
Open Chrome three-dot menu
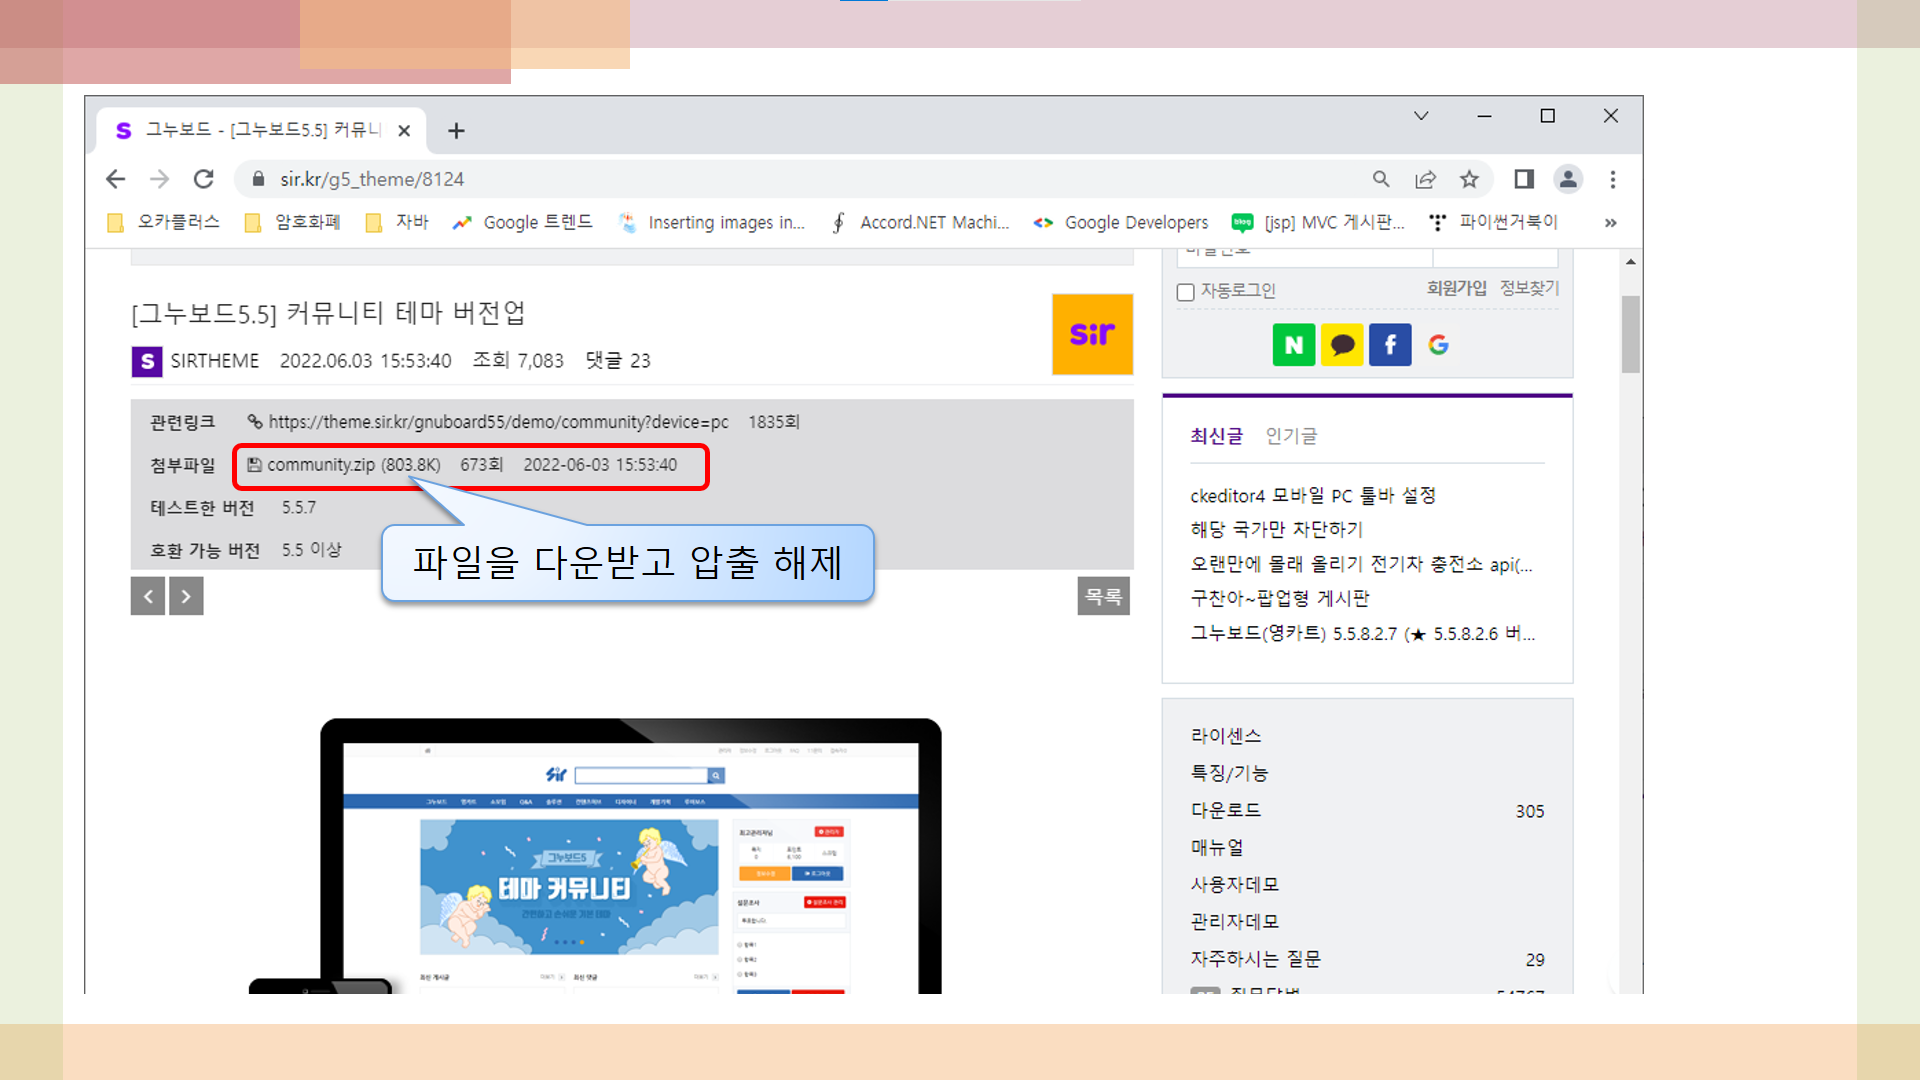[1612, 179]
